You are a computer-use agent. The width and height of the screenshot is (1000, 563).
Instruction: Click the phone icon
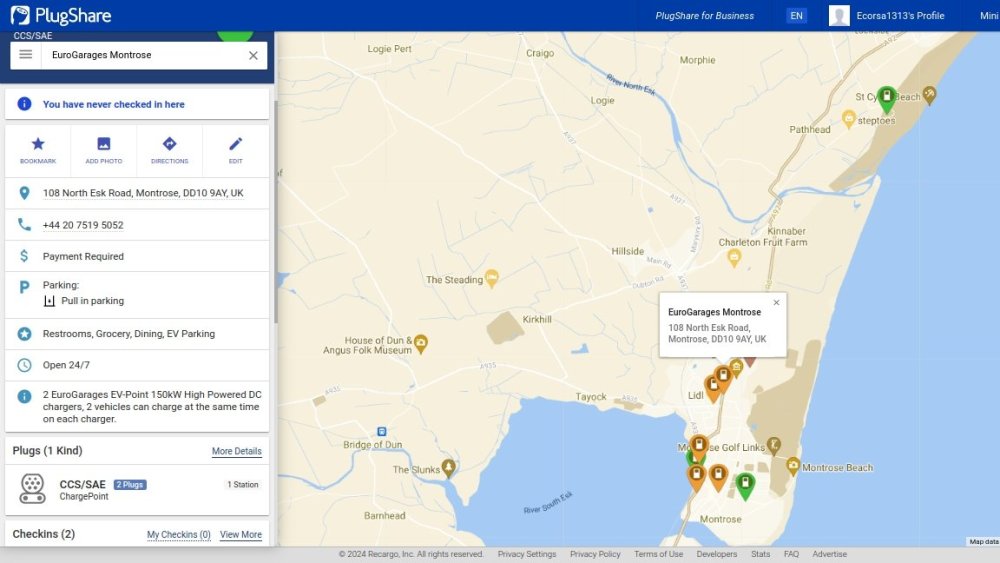point(24,224)
